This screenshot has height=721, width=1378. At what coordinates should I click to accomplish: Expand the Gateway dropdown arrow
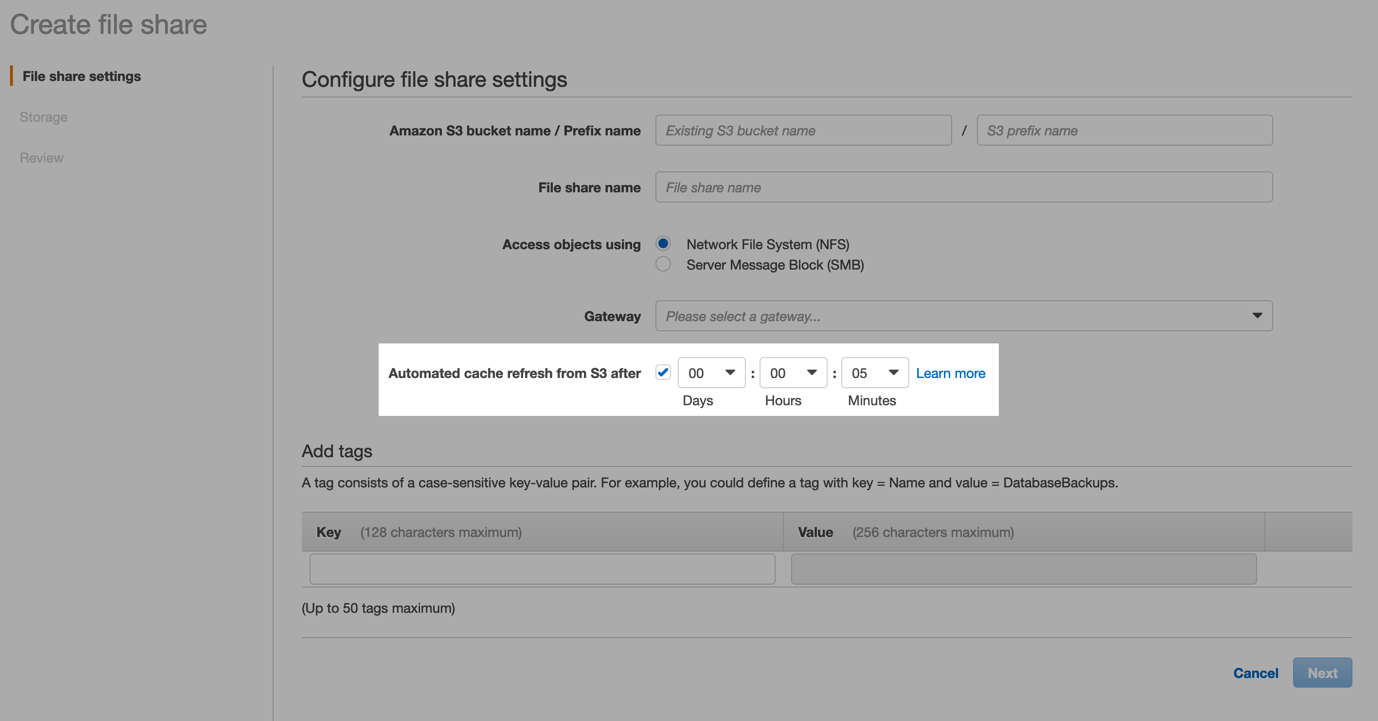click(1256, 315)
